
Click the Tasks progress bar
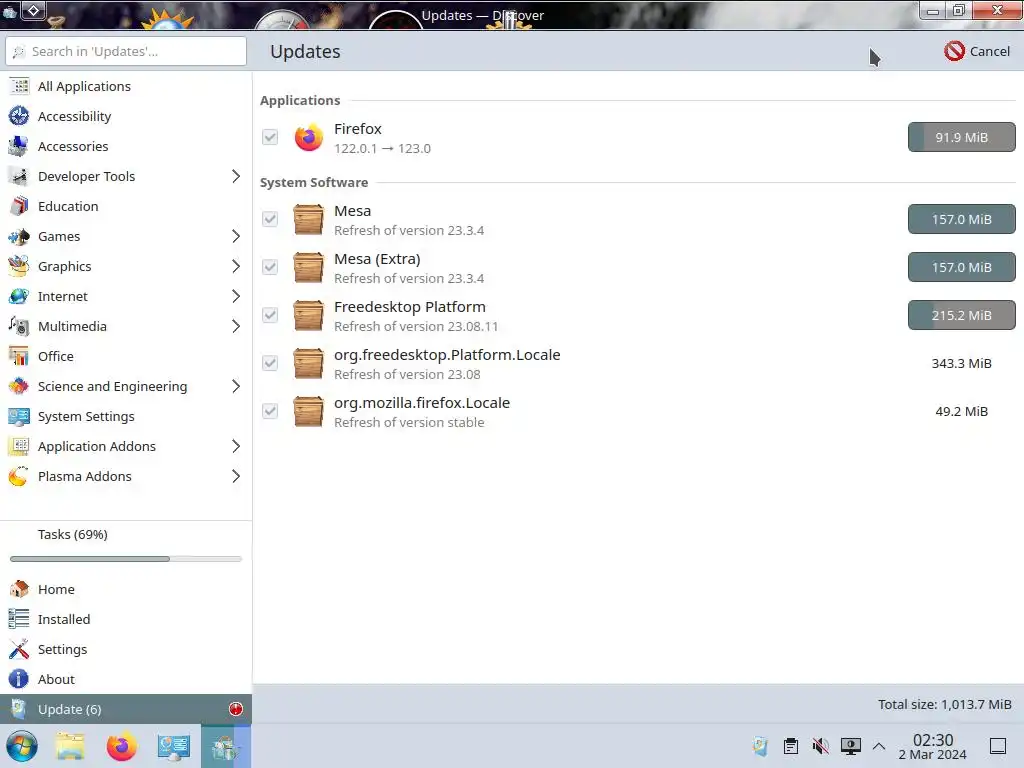click(125, 559)
